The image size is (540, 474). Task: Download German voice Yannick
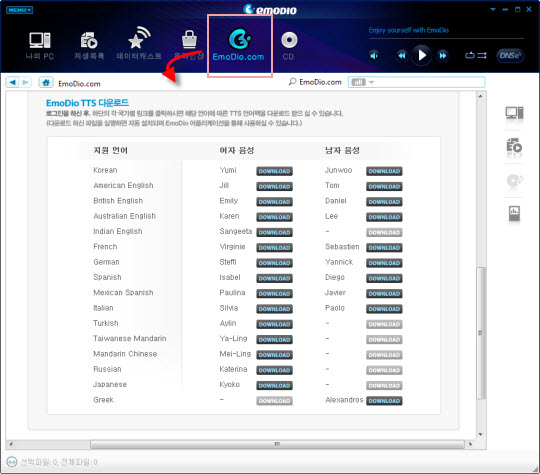pos(384,263)
